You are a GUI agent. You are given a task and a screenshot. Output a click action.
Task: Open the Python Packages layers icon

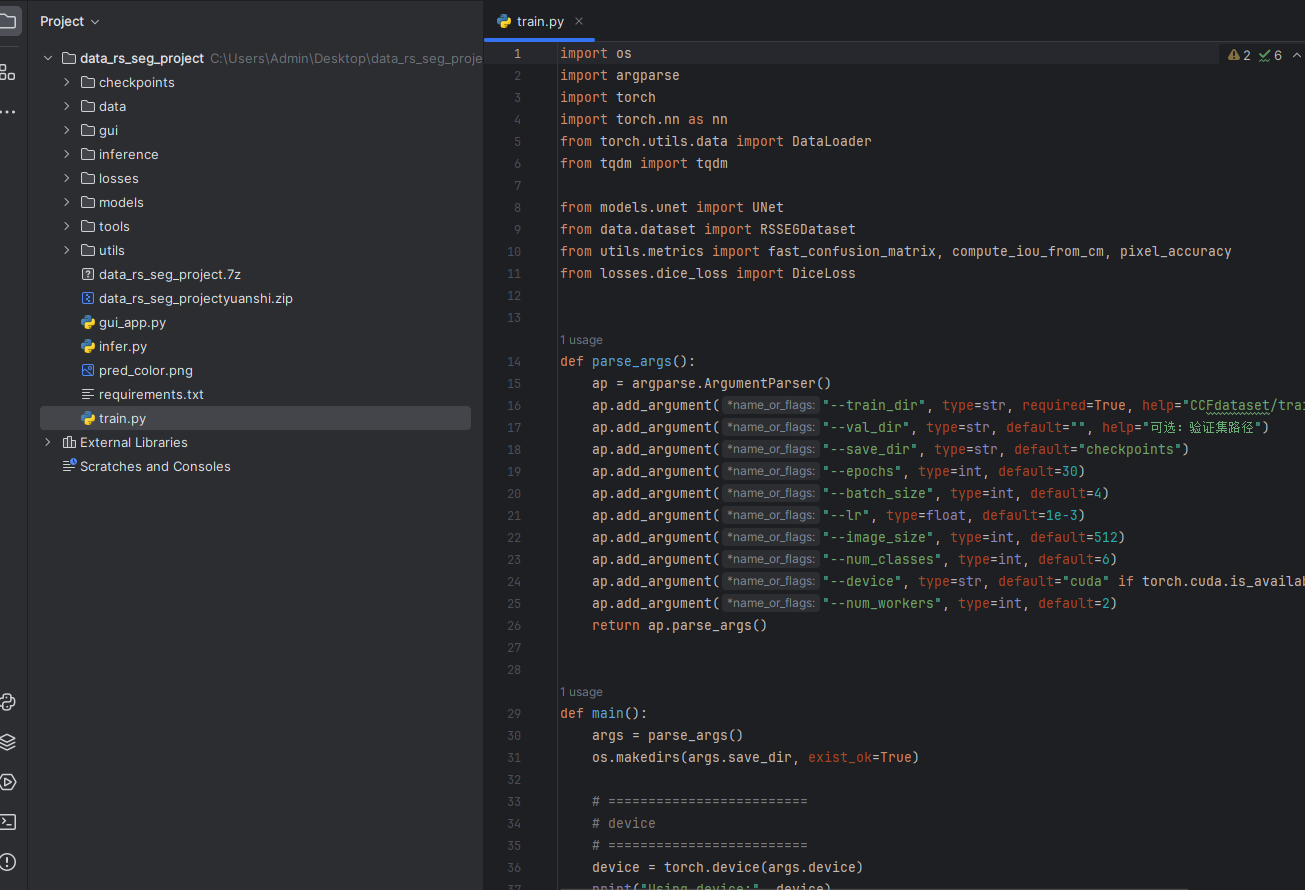click(7, 742)
